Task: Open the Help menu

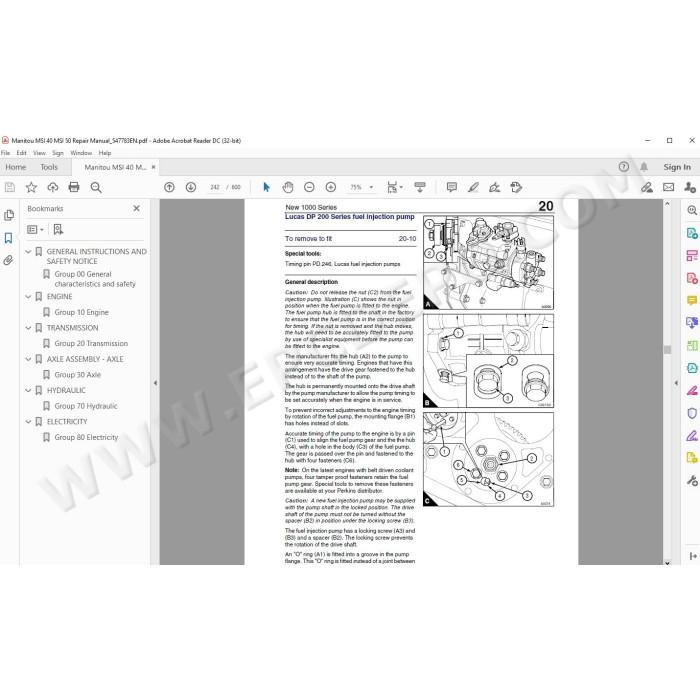Action: click(x=105, y=153)
